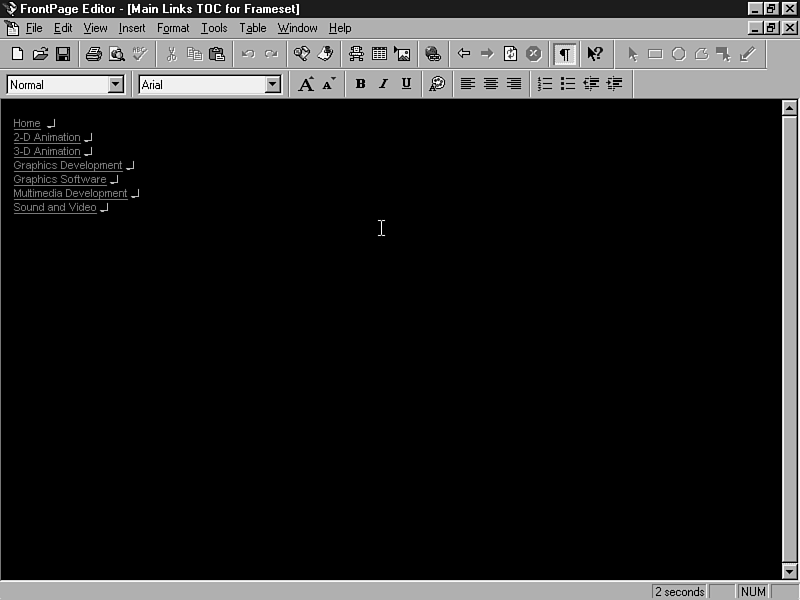The width and height of the screenshot is (800, 600).
Task: Expand the Arial font dropdown
Action: point(272,85)
